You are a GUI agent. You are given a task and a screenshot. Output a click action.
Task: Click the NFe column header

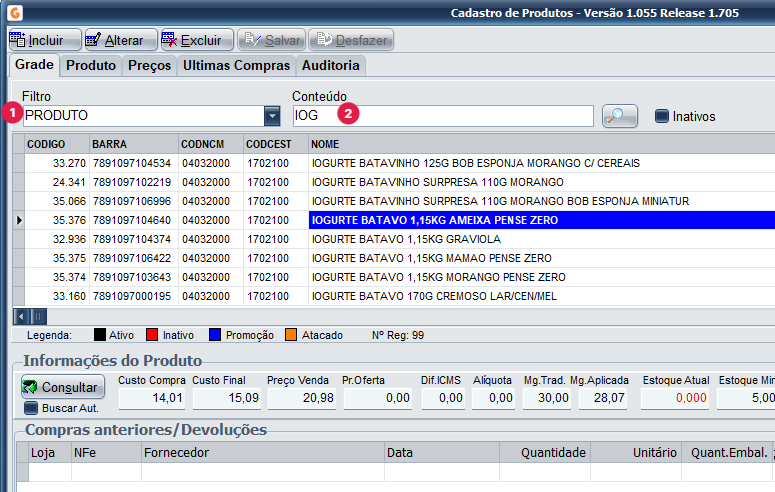tap(106, 453)
